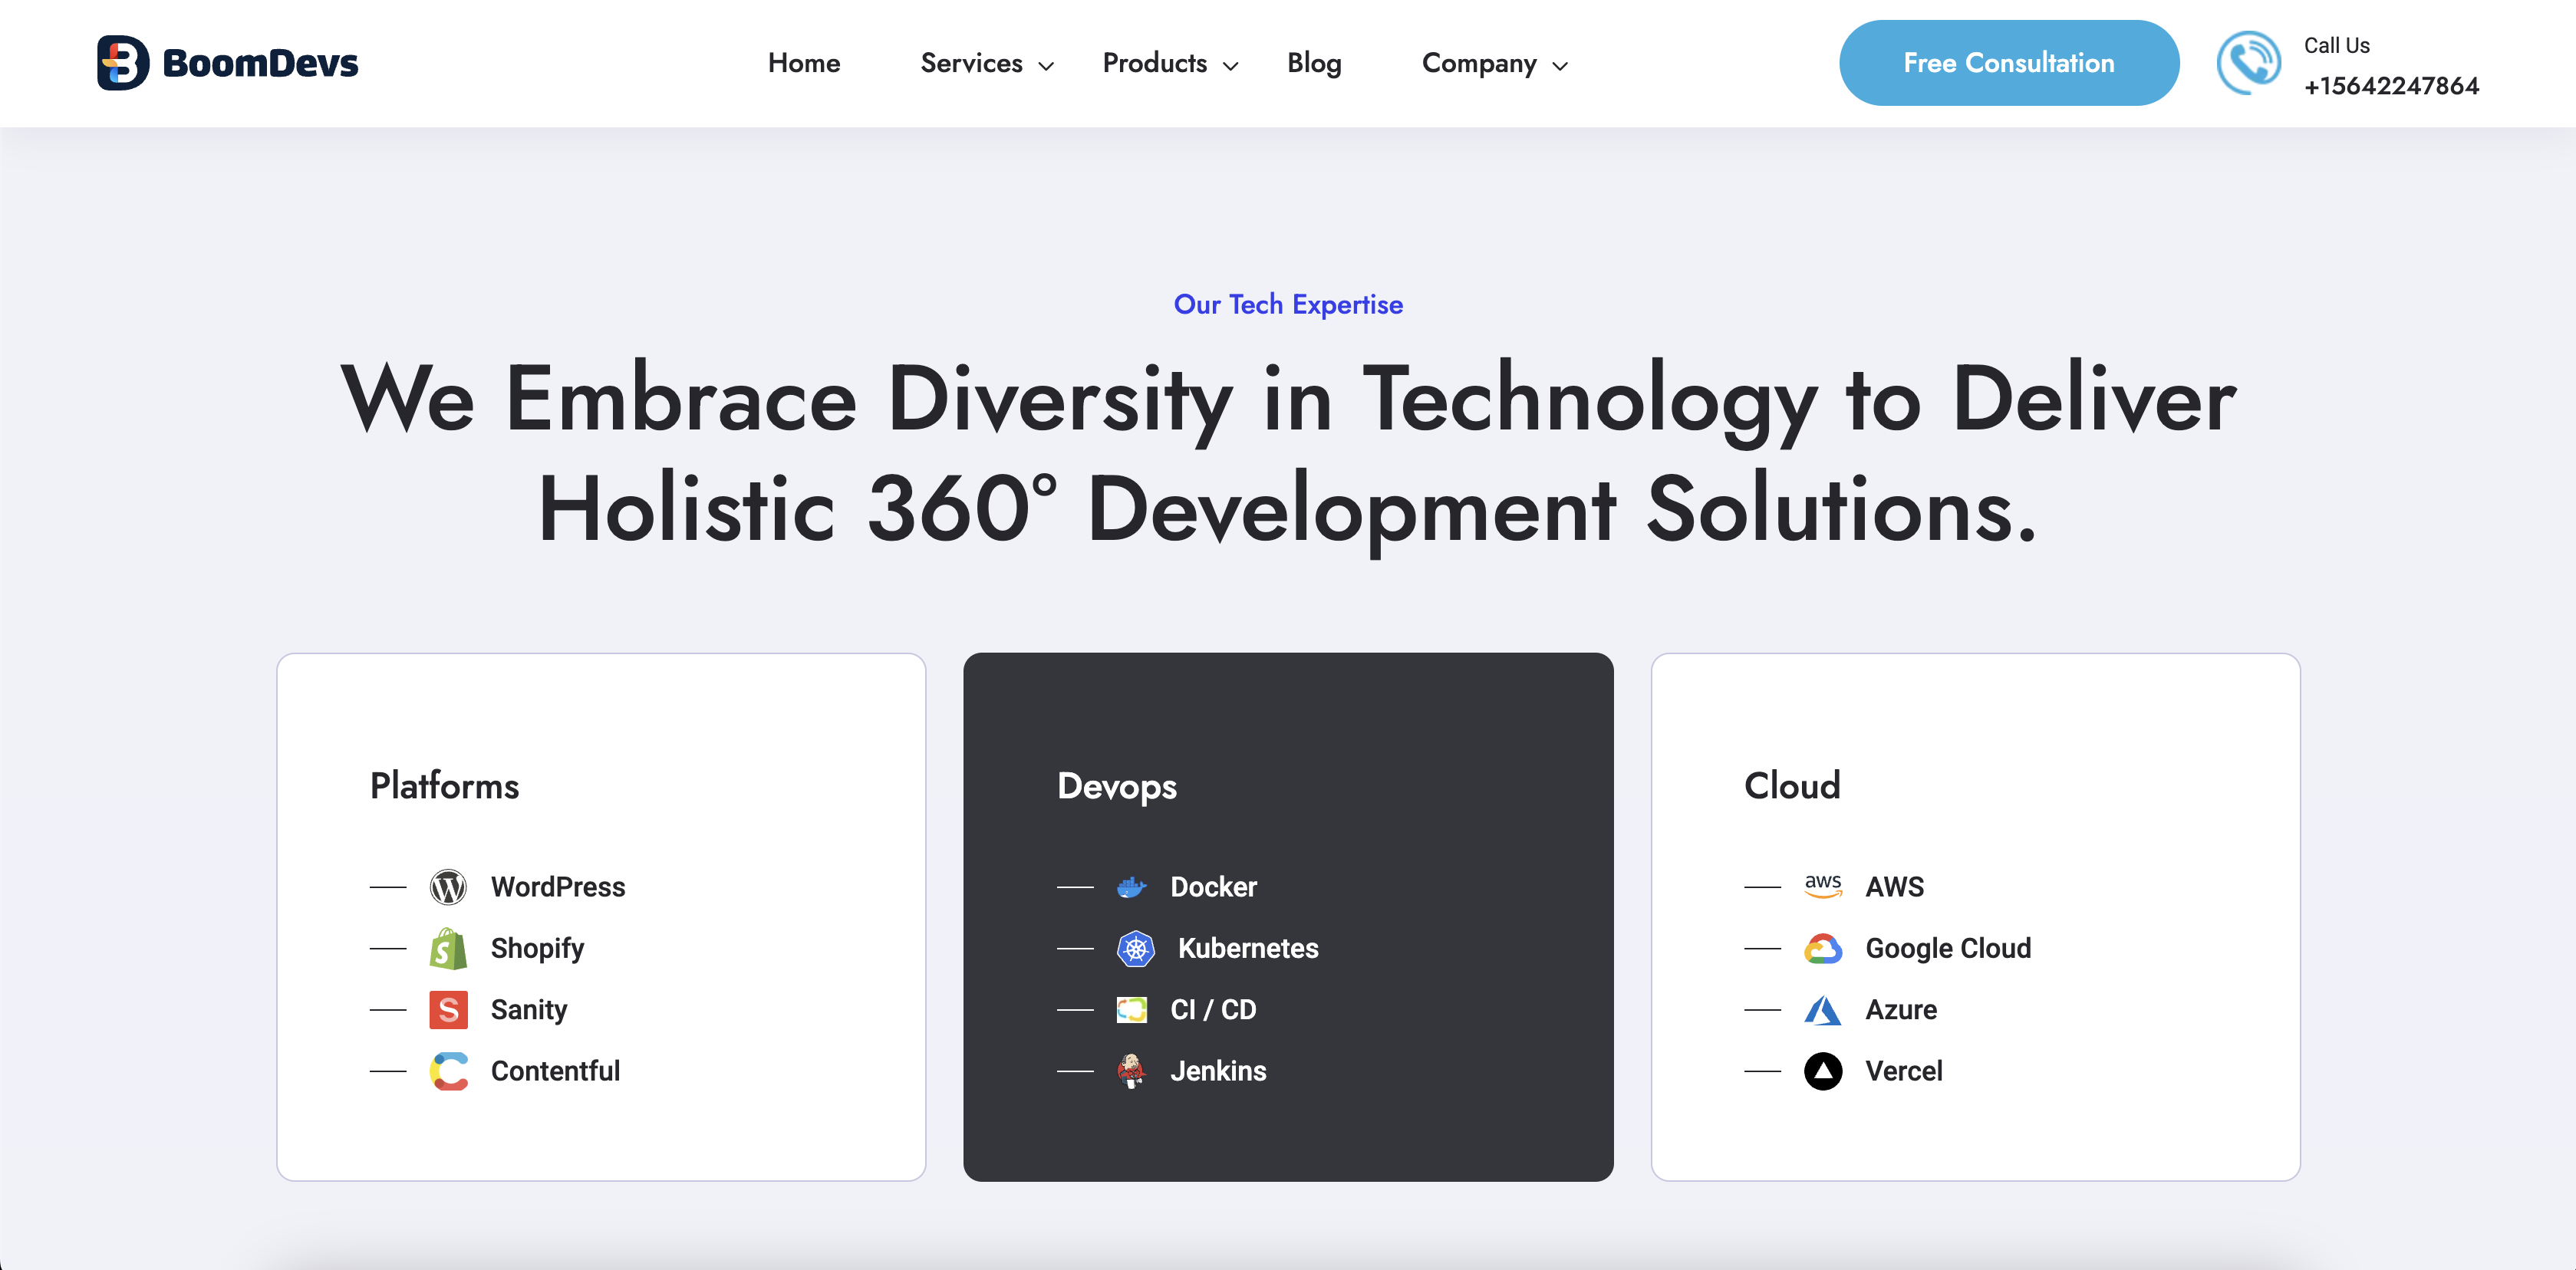The image size is (2576, 1270).
Task: Select the Google Cloud label
Action: click(x=1948, y=948)
